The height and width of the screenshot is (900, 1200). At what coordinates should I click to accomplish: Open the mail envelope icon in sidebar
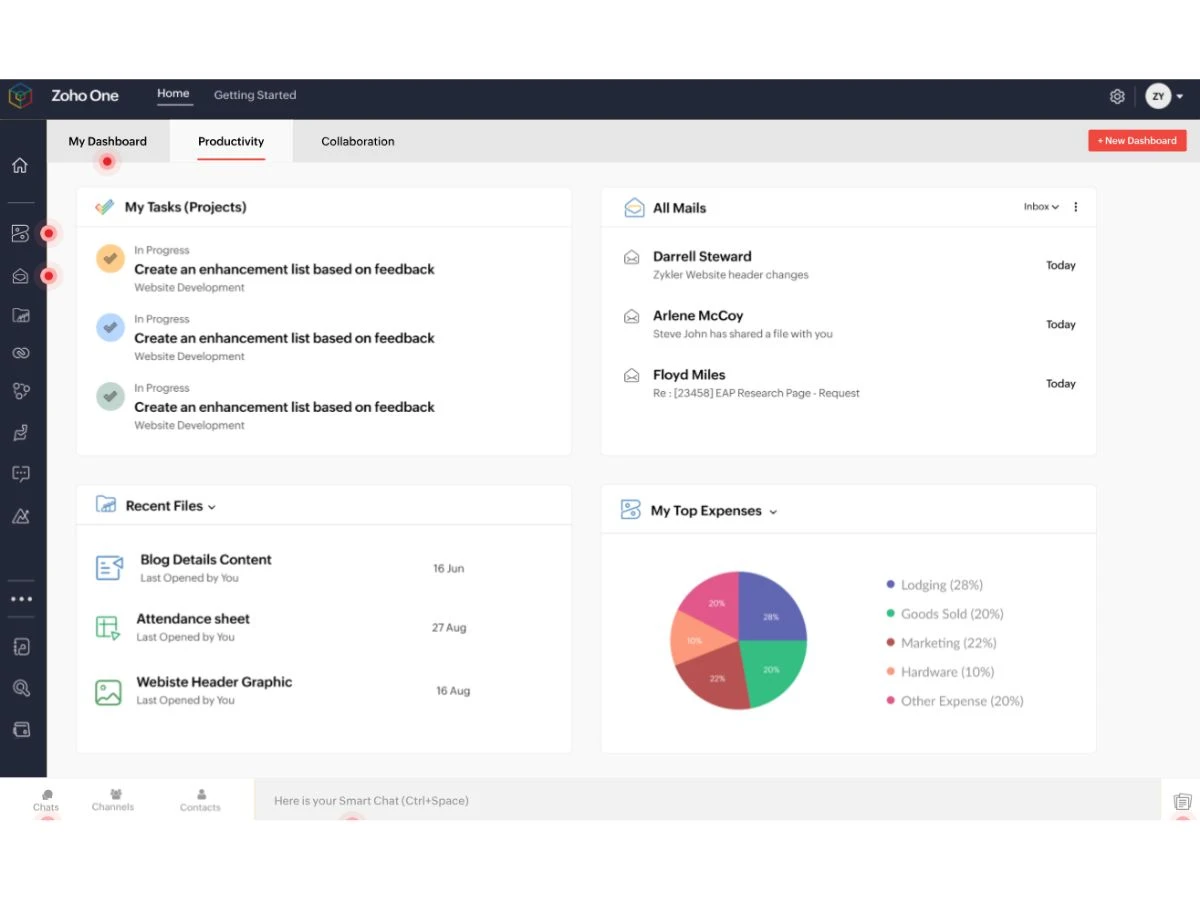(x=20, y=276)
